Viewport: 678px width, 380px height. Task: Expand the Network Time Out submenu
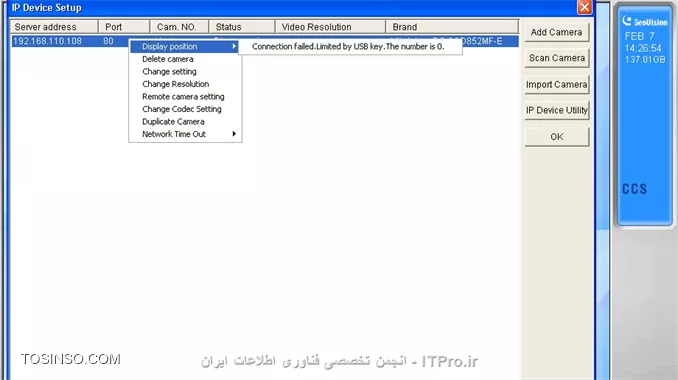(x=185, y=134)
